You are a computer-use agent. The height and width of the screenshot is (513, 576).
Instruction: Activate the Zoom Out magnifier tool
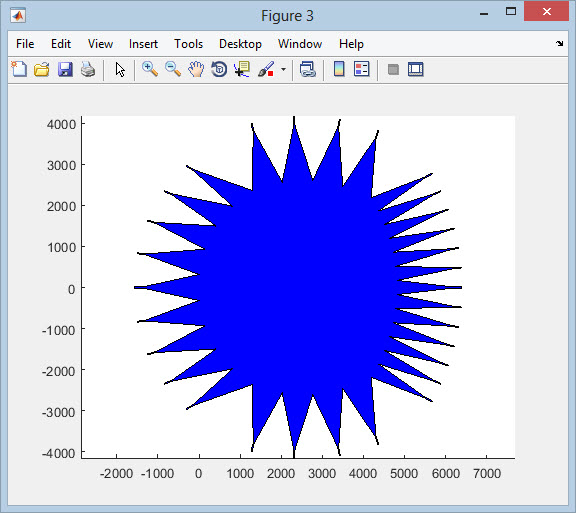173,69
